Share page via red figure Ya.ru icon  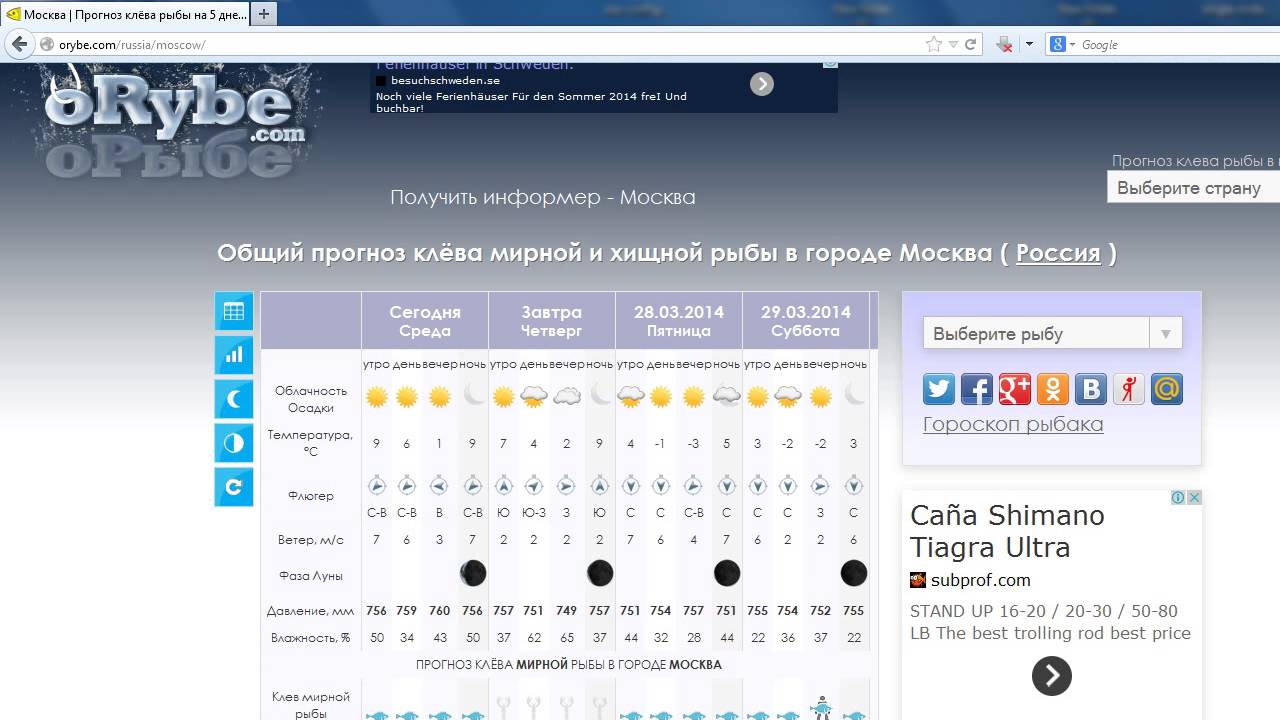pyautogui.click(x=1129, y=388)
